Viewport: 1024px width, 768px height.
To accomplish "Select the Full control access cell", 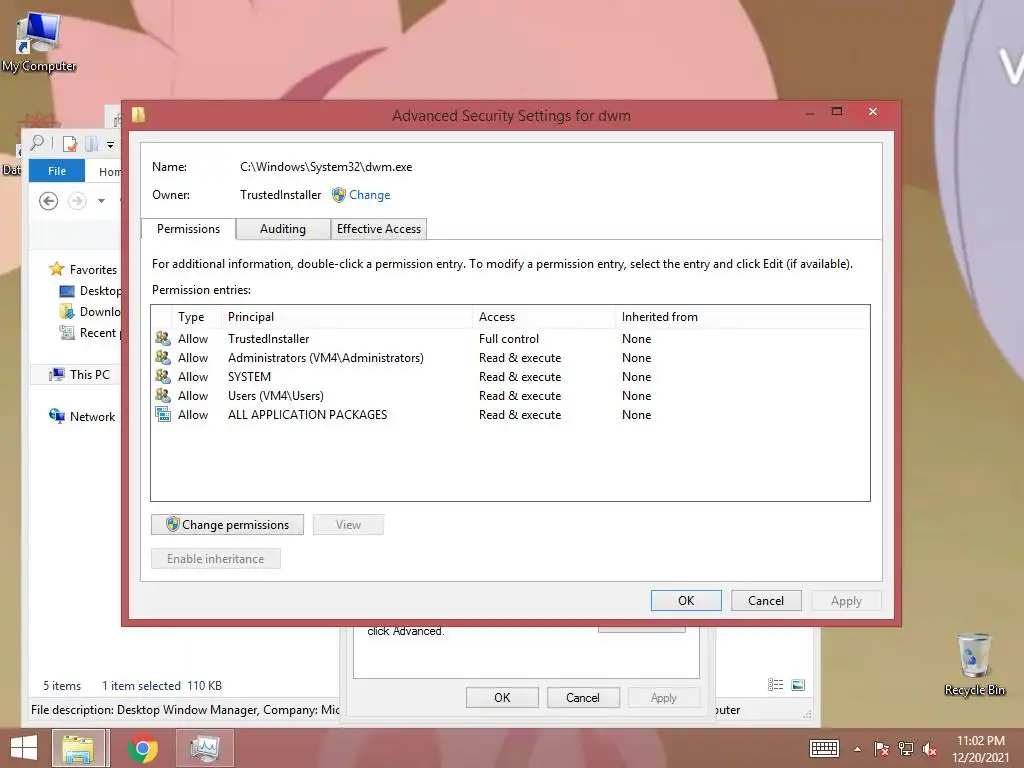I will click(x=509, y=338).
